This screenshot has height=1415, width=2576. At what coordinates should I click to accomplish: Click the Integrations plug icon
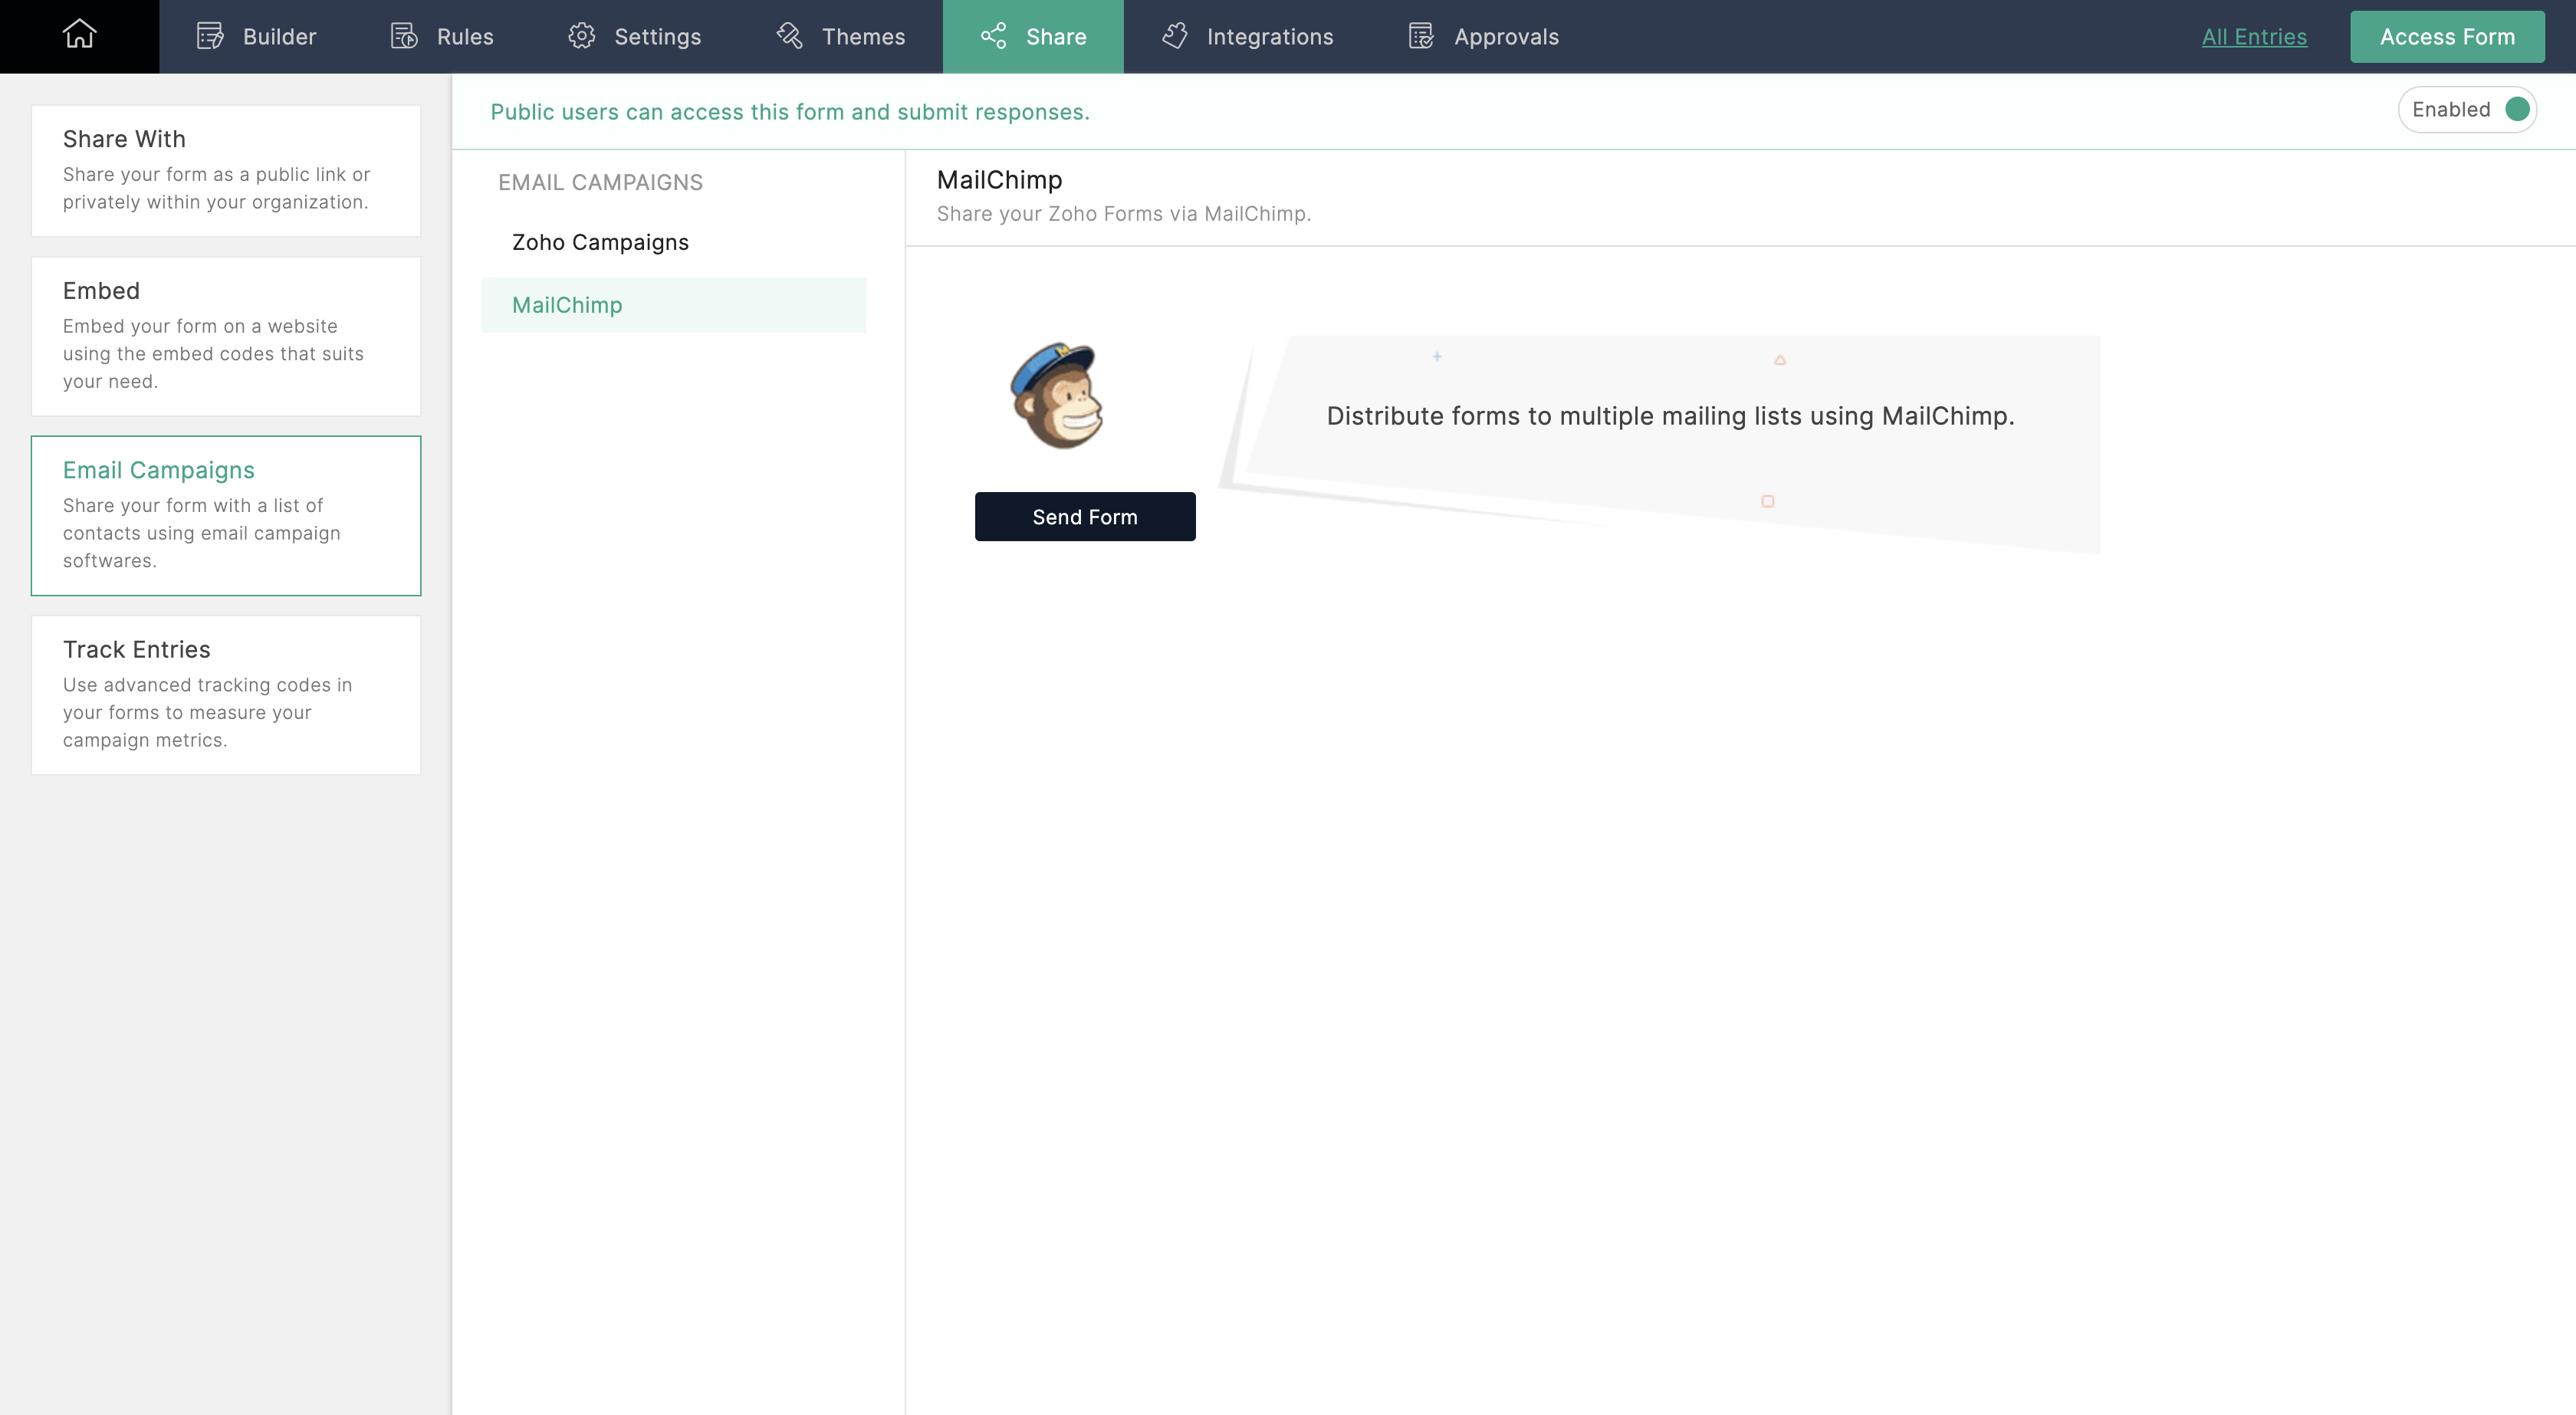pyautogui.click(x=1175, y=36)
